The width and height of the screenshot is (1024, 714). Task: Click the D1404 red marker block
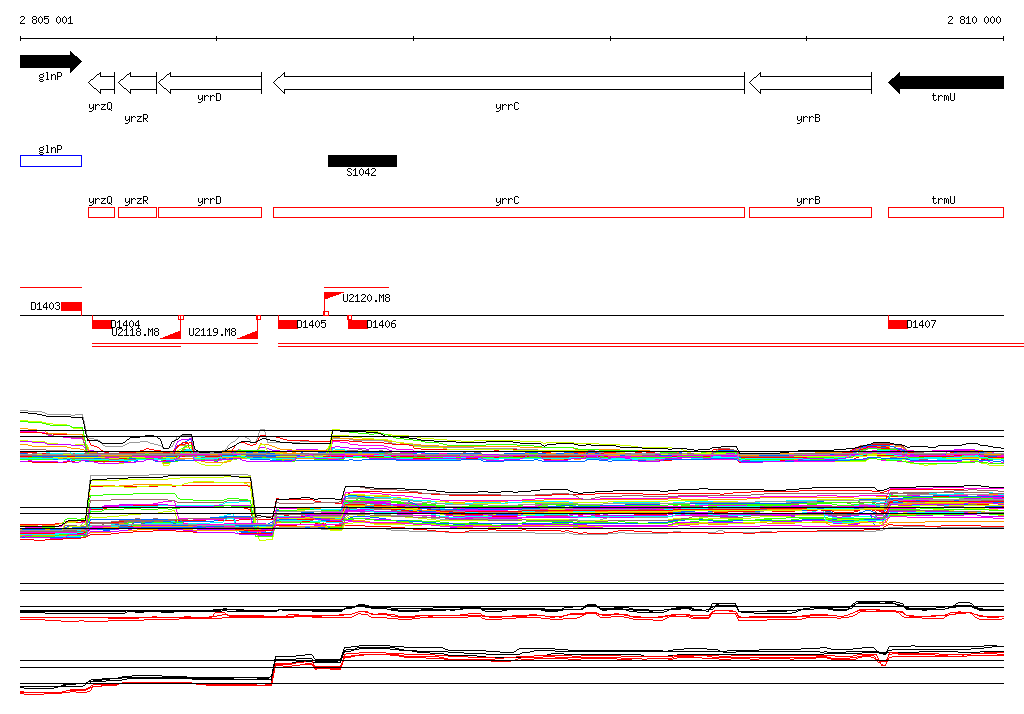pos(101,324)
